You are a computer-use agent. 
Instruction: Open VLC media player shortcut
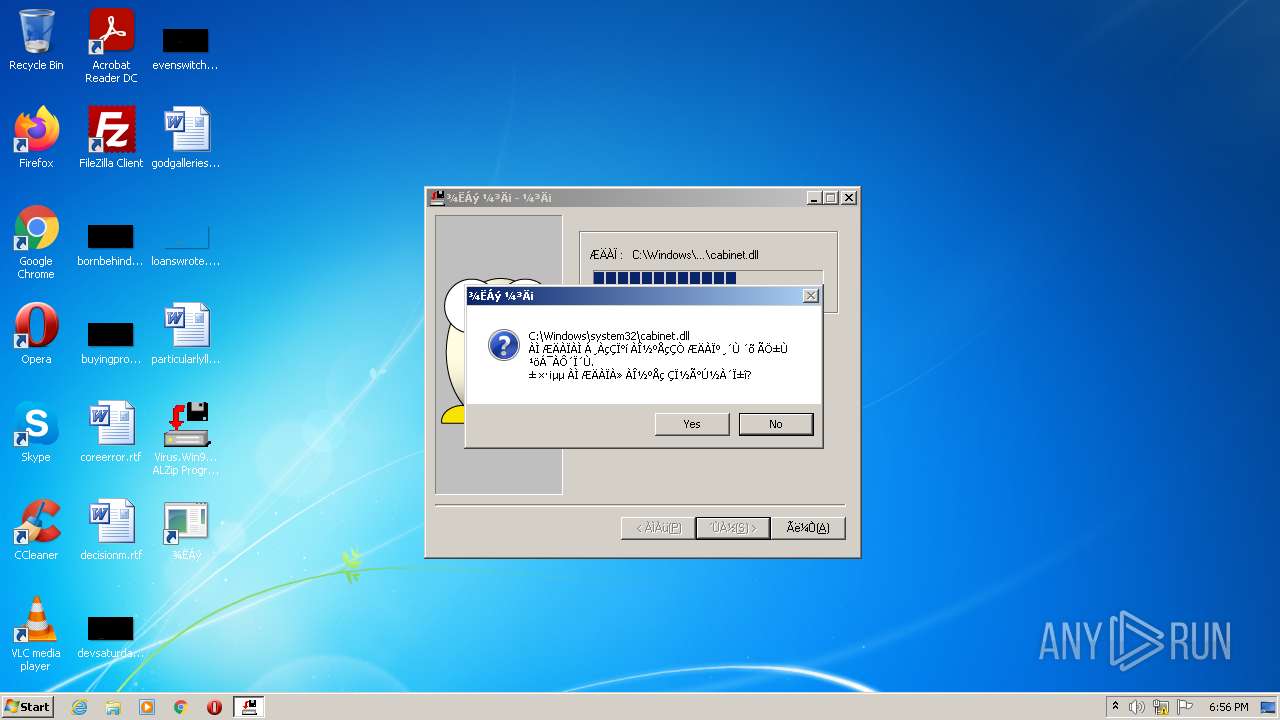36,634
